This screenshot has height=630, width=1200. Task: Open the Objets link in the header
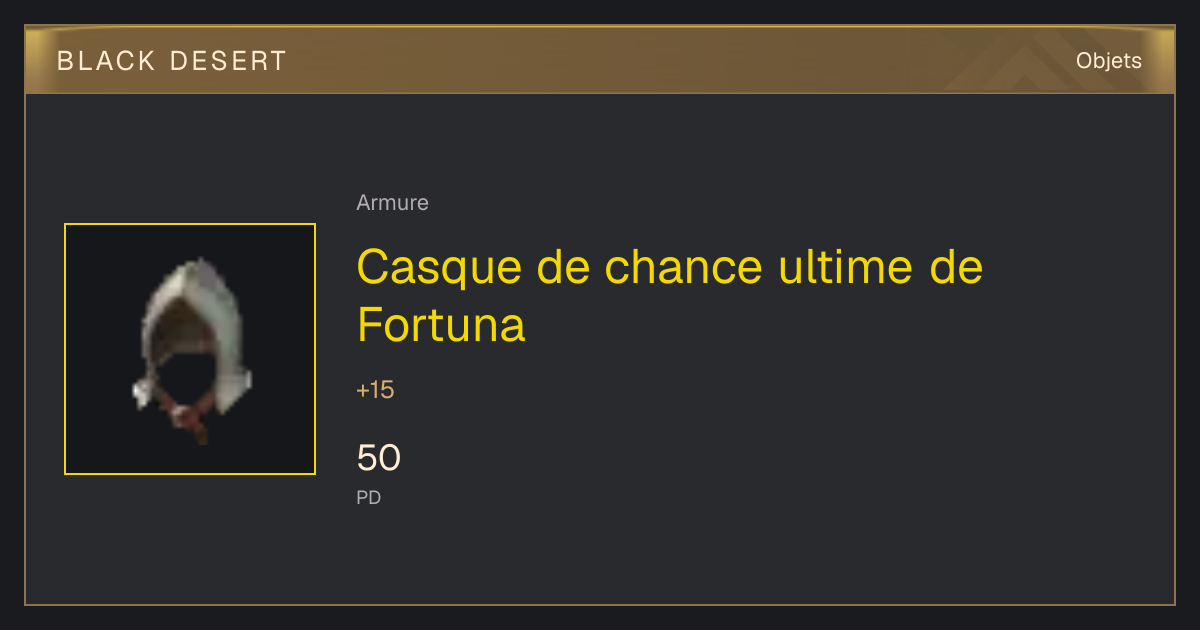click(1108, 61)
